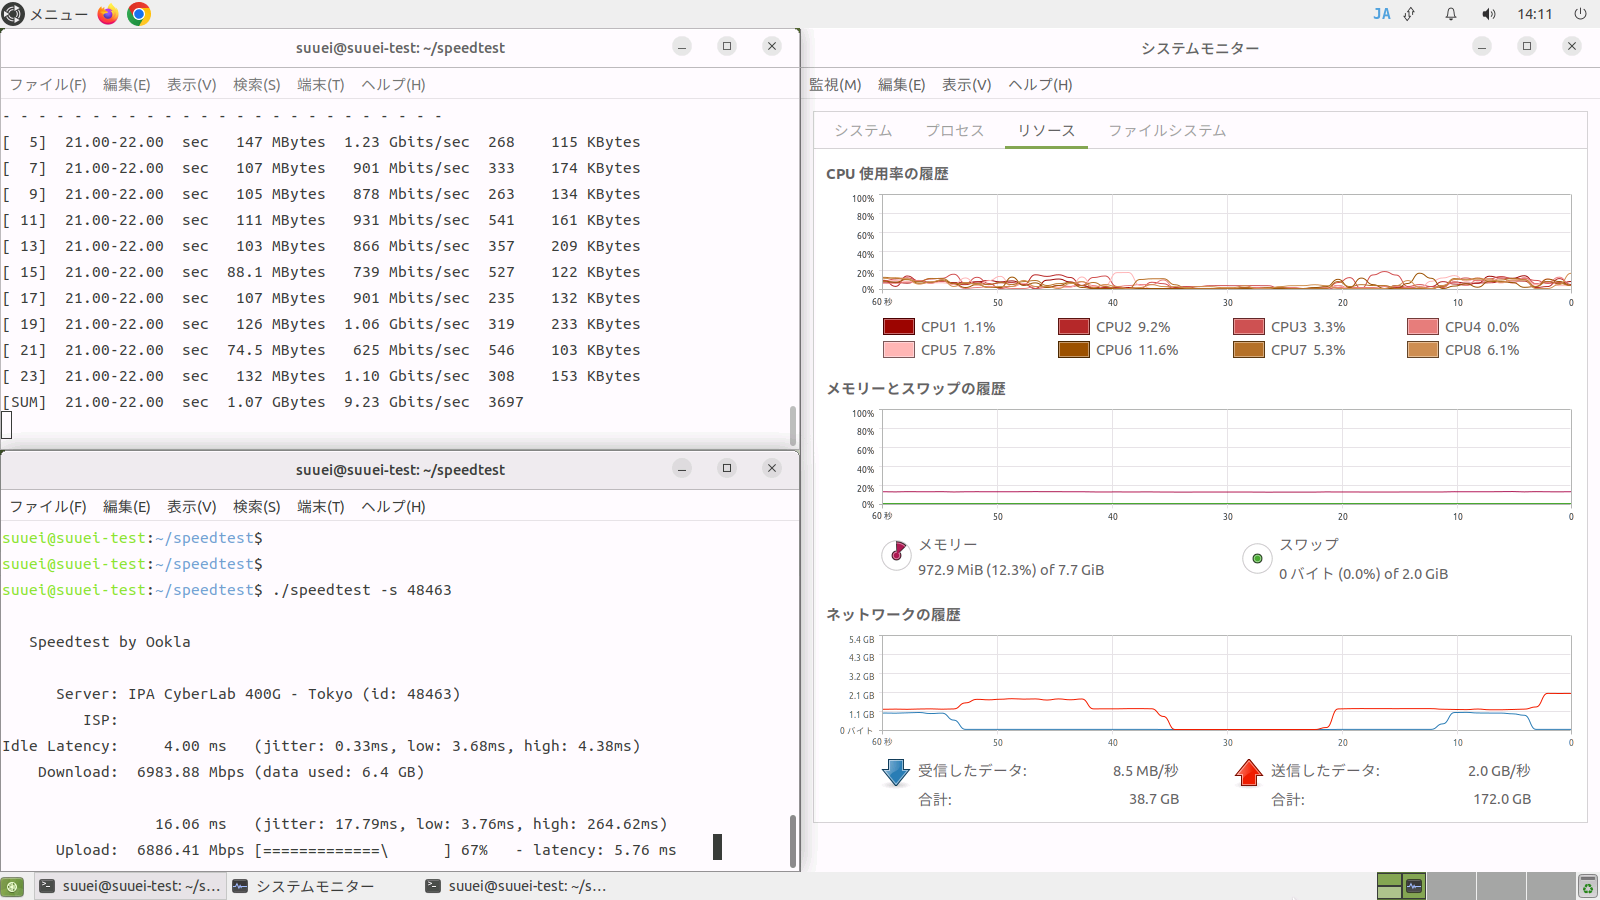Select the システムモニター taskbar button
This screenshot has width=1600, height=900.
[304, 886]
